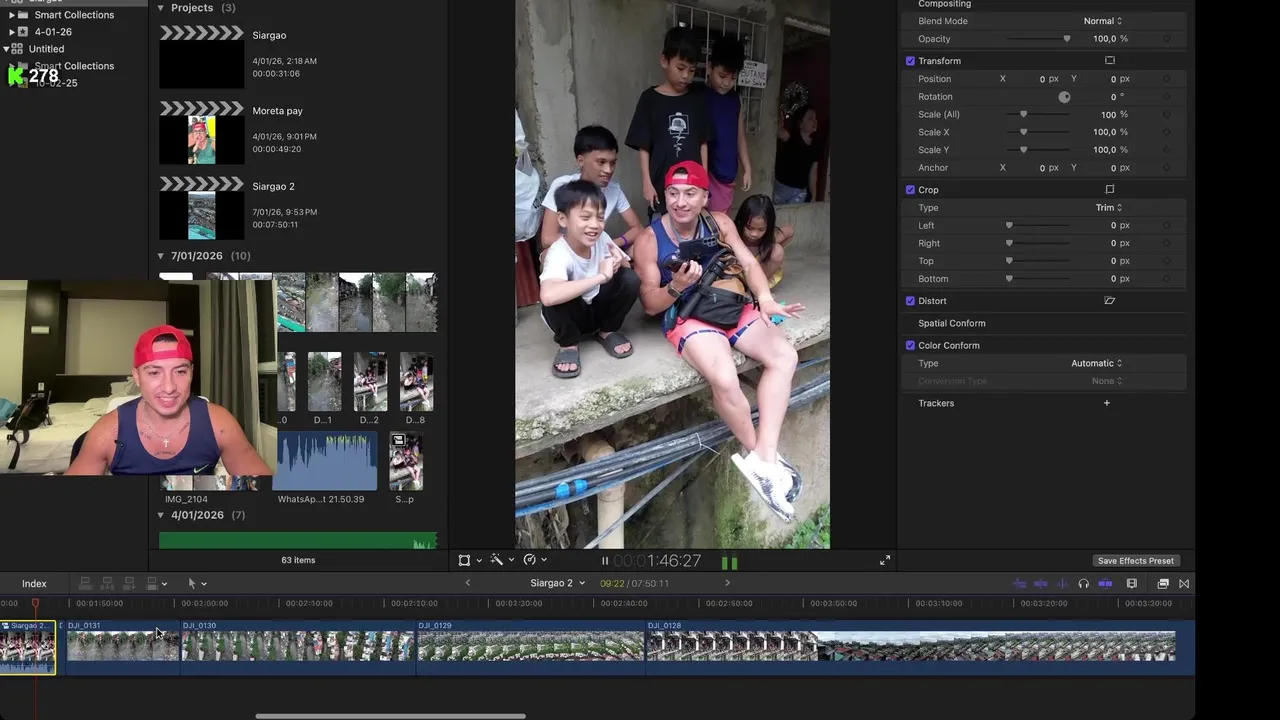Click the overwrite clip edit icon
Screen dimensions: 1280x720
(151, 583)
